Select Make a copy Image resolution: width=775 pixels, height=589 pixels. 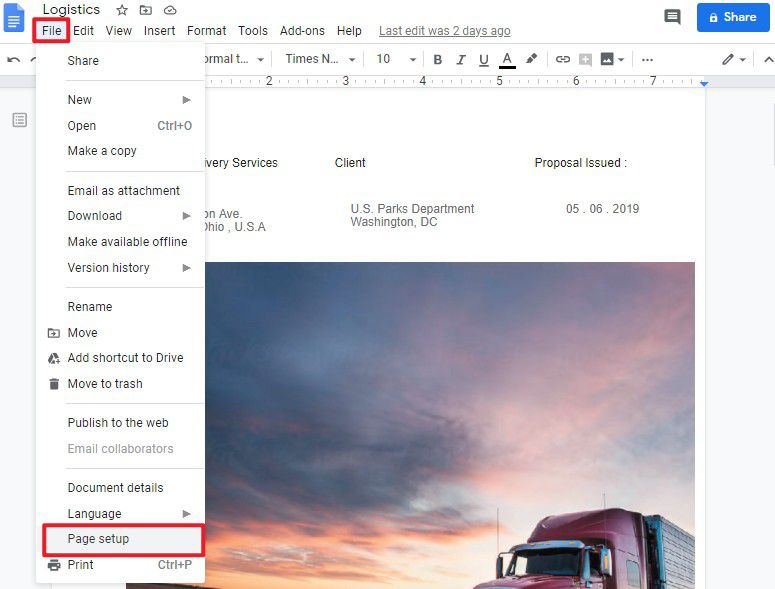tap(120, 151)
